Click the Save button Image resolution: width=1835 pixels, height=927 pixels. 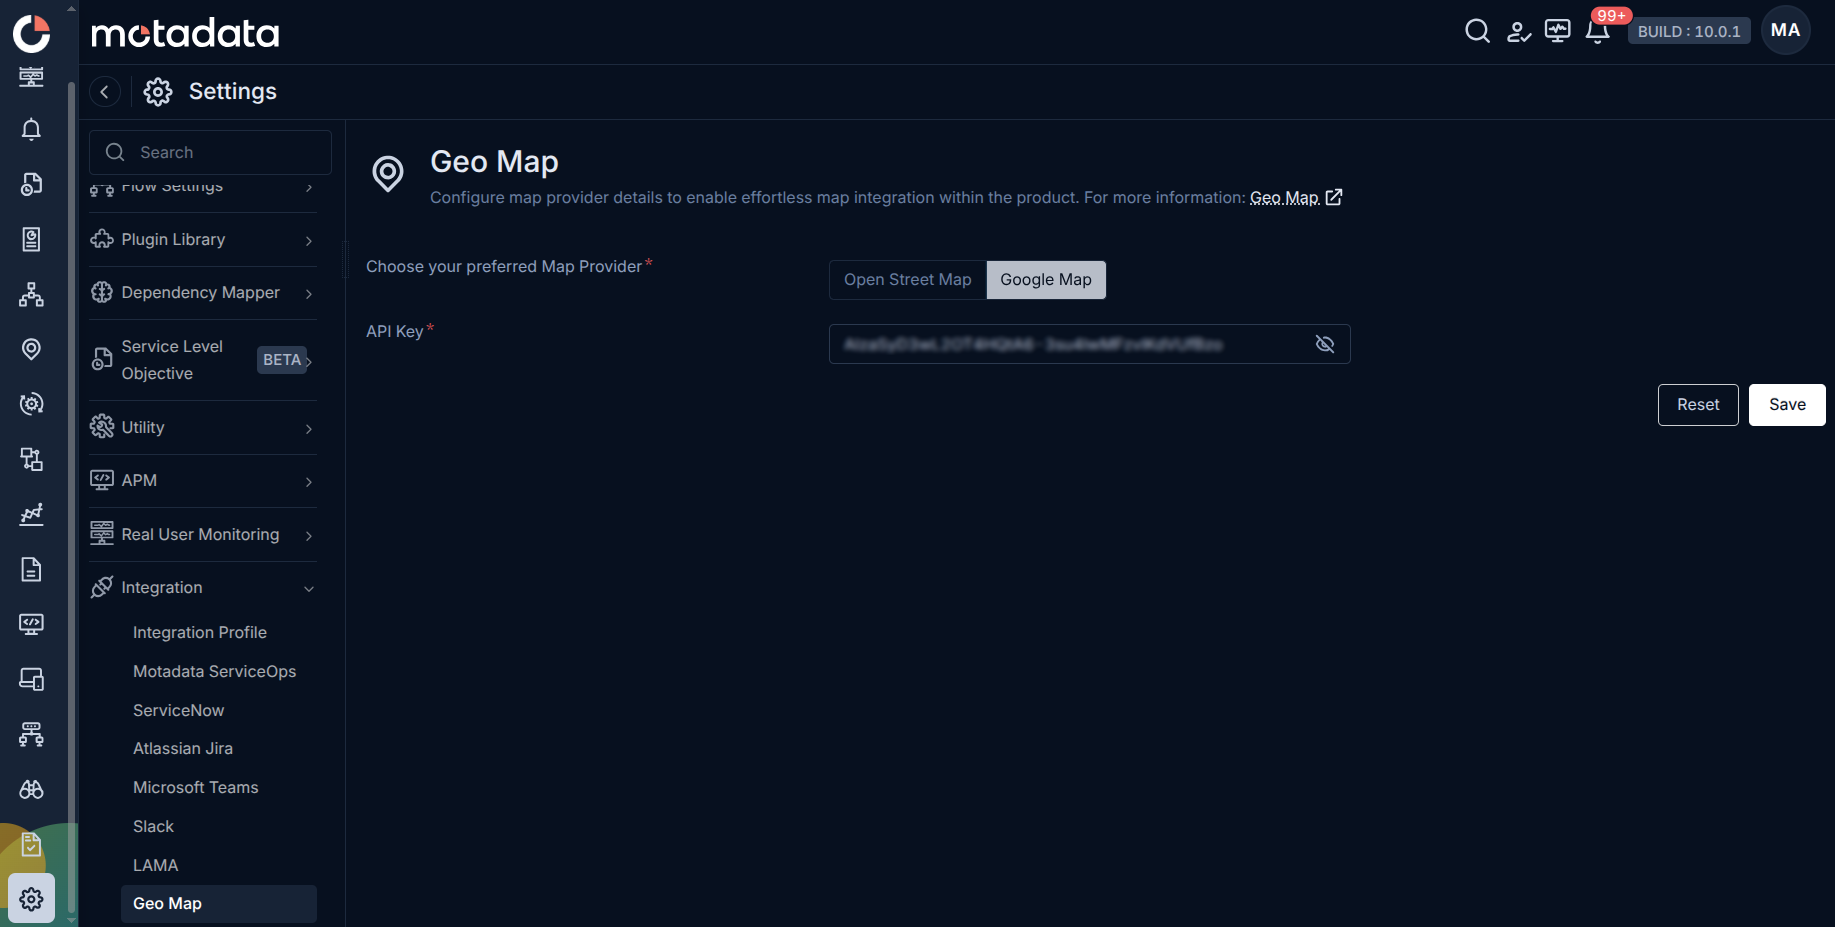(x=1787, y=405)
